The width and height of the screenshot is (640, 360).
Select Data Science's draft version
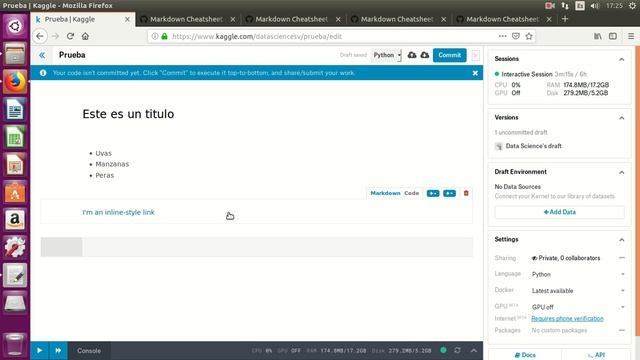tap(533, 146)
